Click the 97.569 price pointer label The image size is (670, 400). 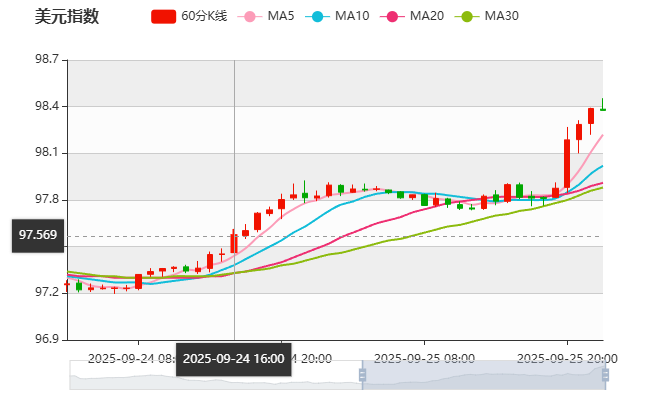(x=38, y=235)
